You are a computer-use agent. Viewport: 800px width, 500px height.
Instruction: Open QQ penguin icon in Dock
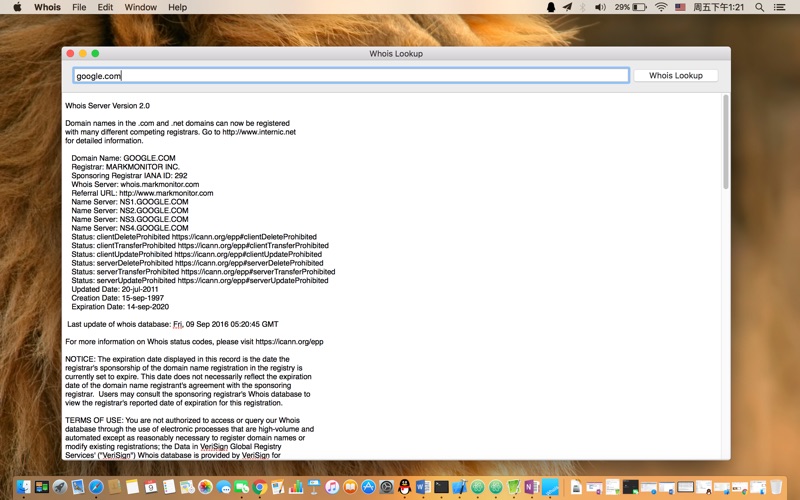coord(405,487)
